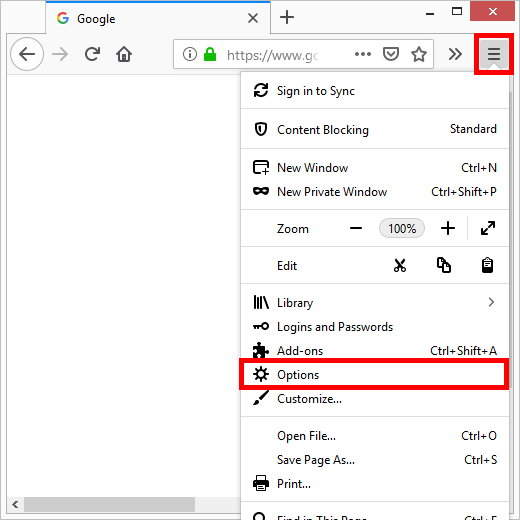This screenshot has width=520, height=520.
Task: Click the forward navigation arrow
Action: tap(60, 54)
